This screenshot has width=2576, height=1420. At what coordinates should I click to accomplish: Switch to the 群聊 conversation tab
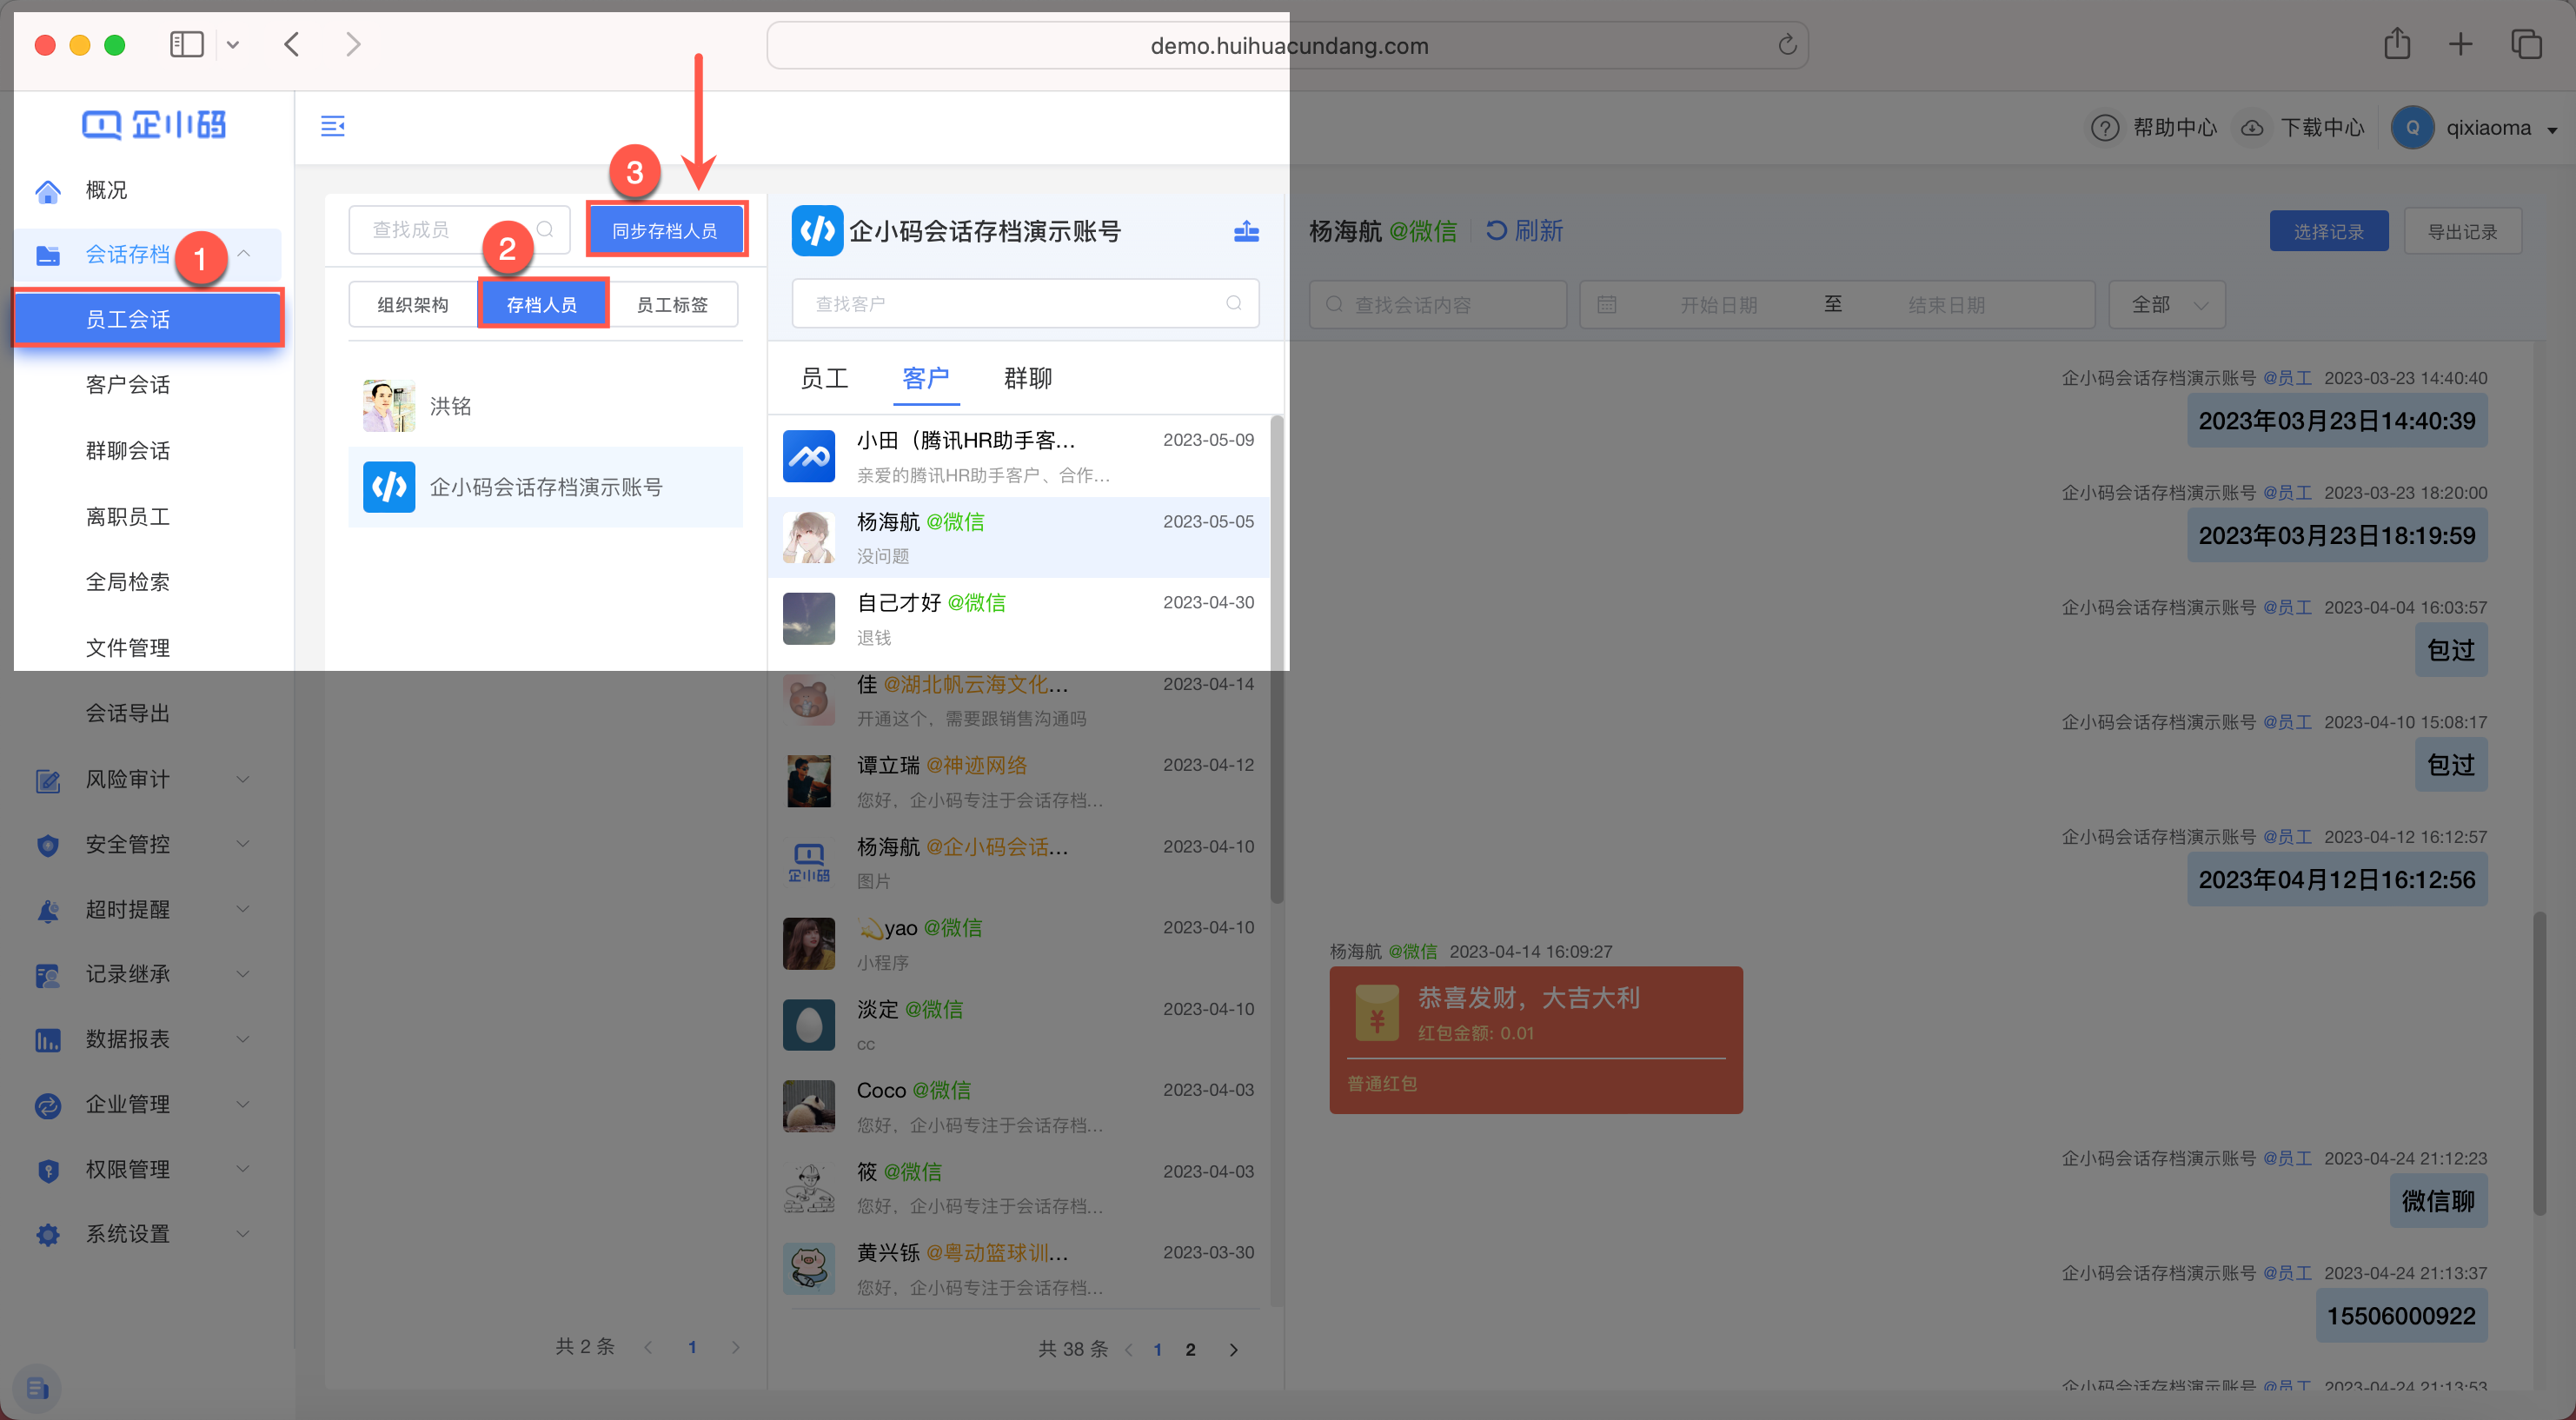pos(1028,378)
